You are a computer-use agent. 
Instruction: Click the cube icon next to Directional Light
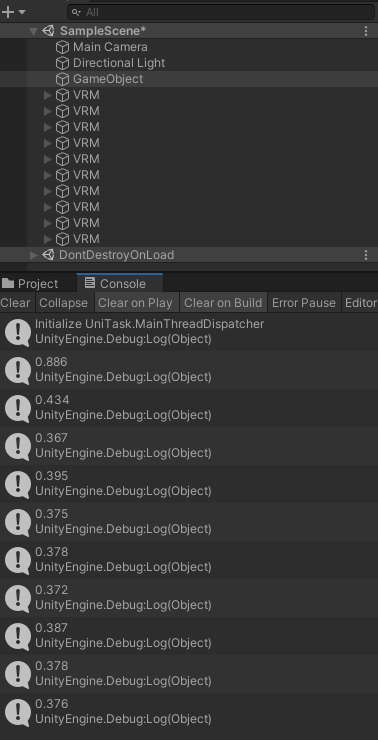click(62, 63)
